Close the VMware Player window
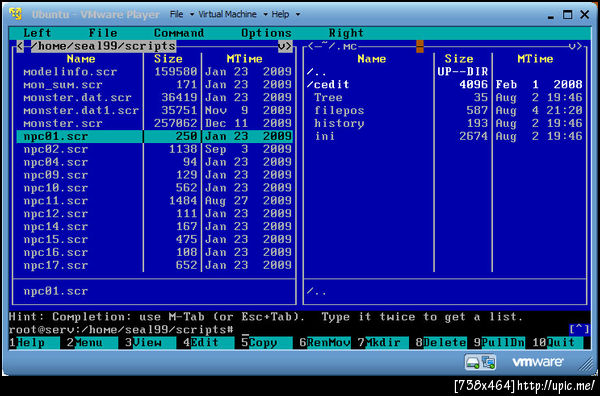Image resolution: width=600 pixels, height=396 pixels. (x=585, y=15)
